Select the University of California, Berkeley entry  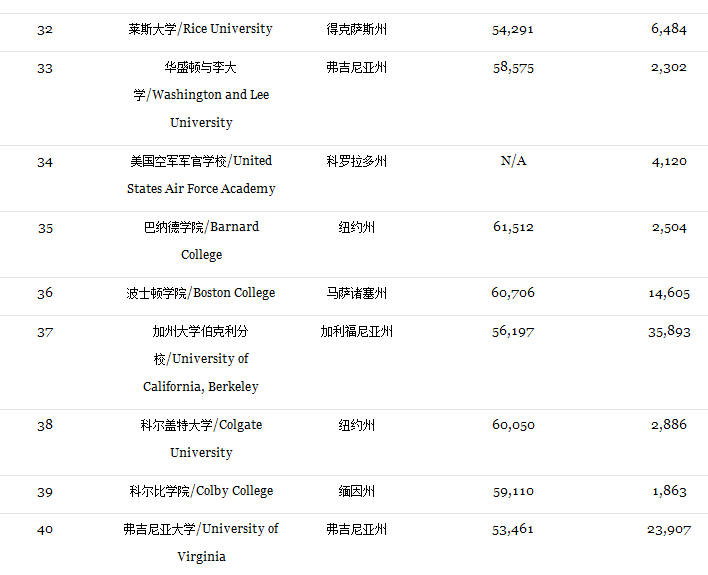point(200,358)
